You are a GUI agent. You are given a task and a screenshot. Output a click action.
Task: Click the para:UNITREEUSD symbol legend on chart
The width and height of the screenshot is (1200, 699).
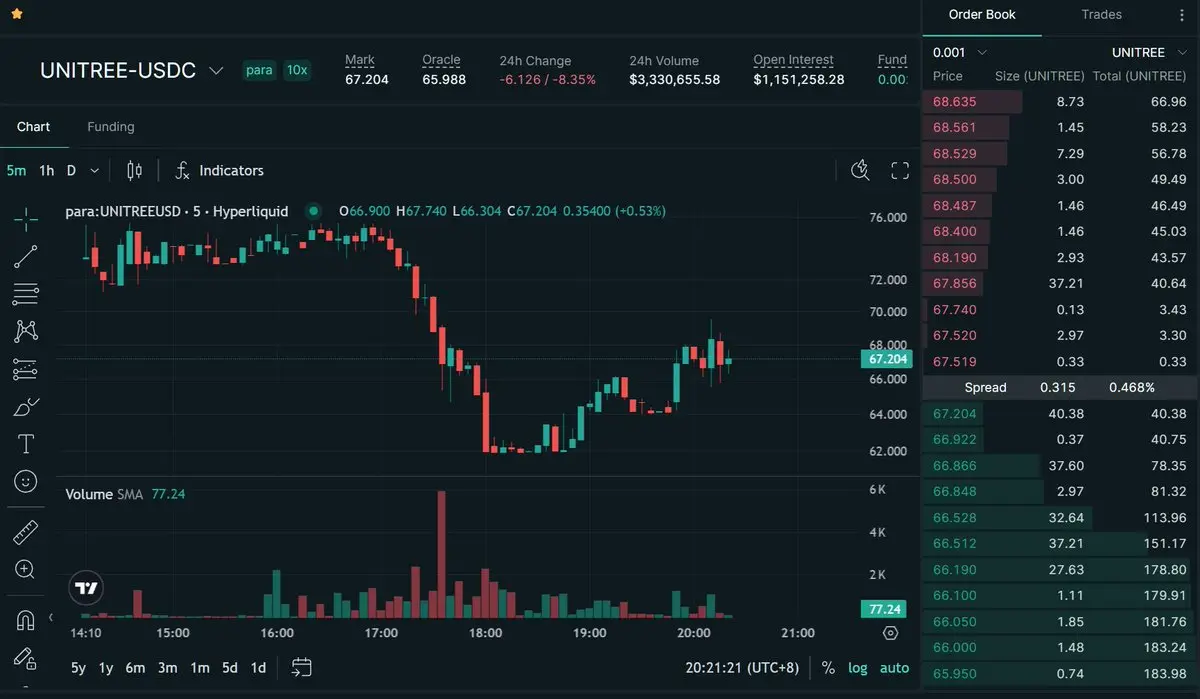pos(176,211)
